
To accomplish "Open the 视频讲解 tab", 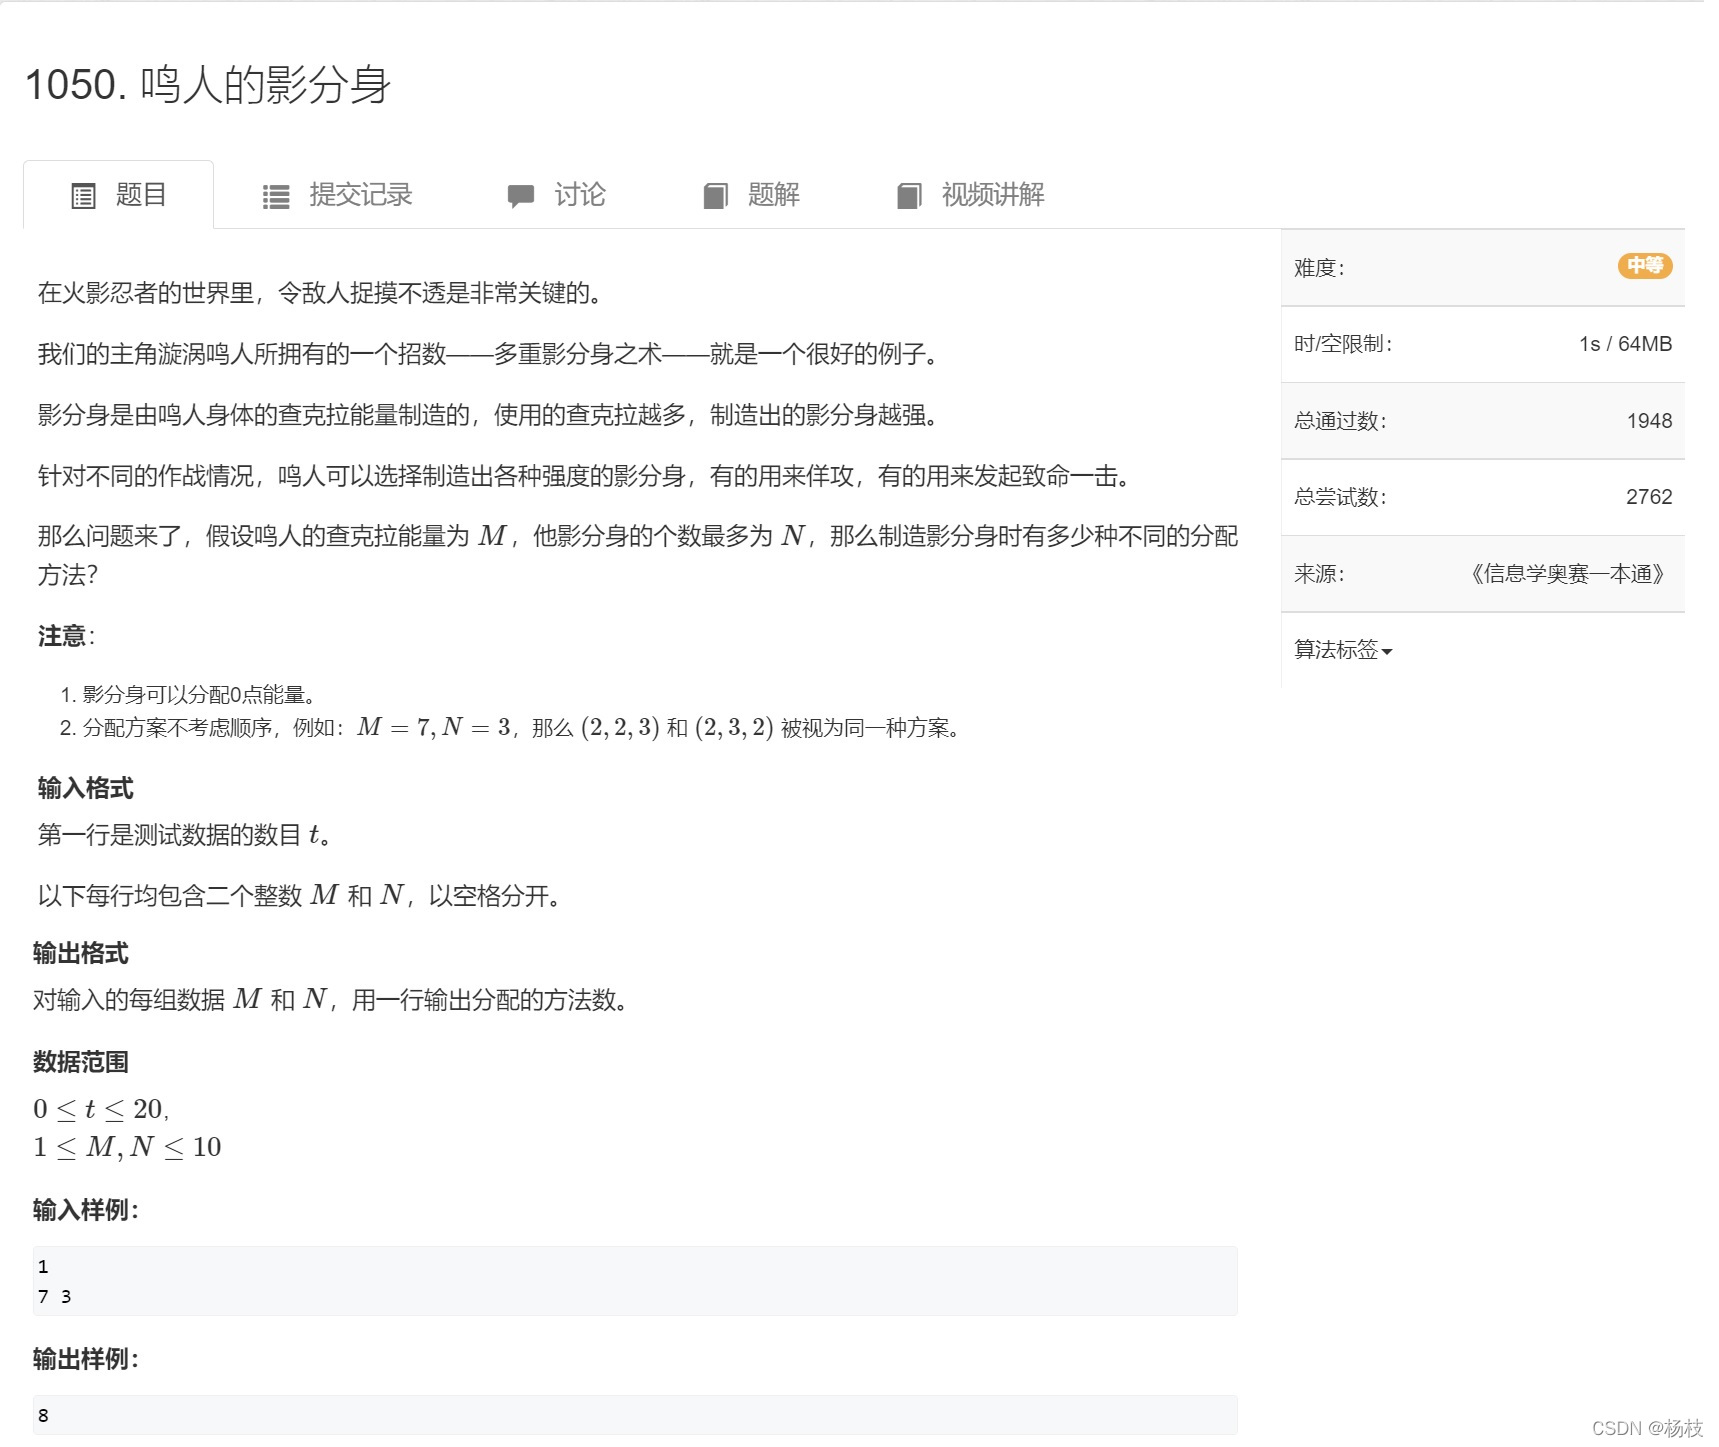I will (971, 195).
